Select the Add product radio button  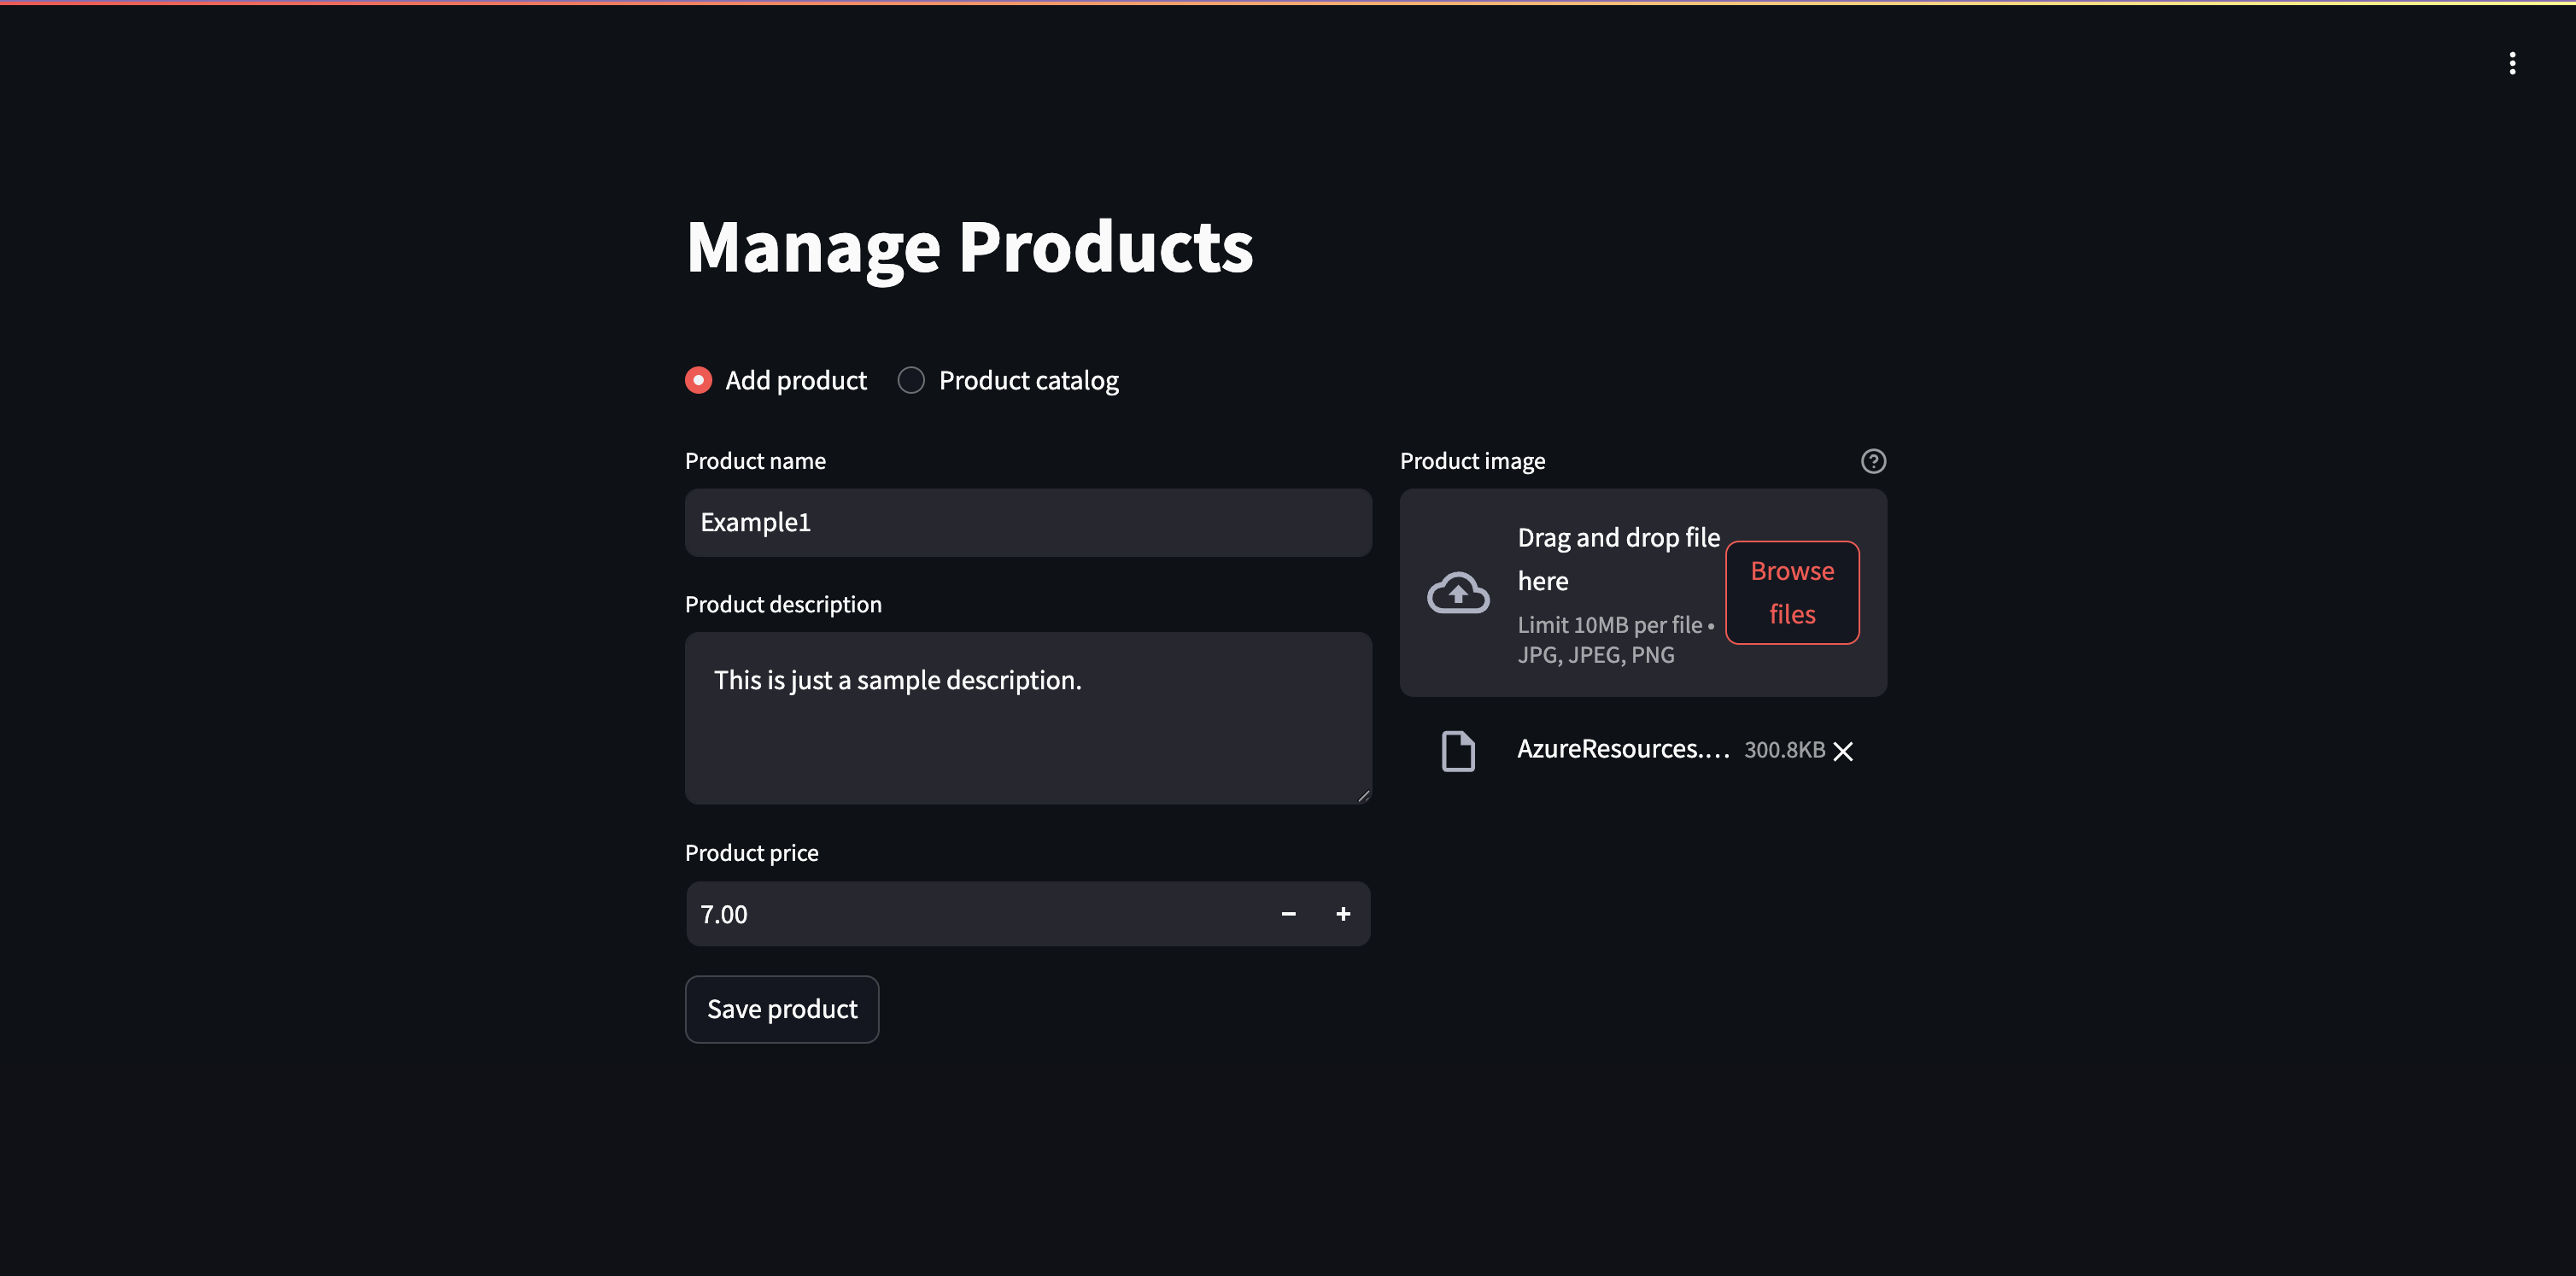[698, 380]
